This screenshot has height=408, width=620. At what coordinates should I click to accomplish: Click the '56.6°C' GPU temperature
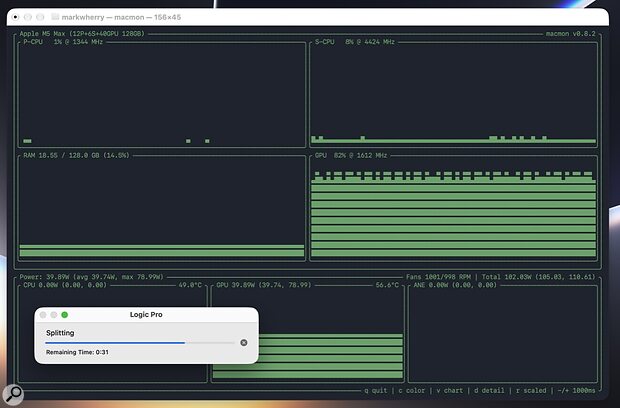point(387,285)
